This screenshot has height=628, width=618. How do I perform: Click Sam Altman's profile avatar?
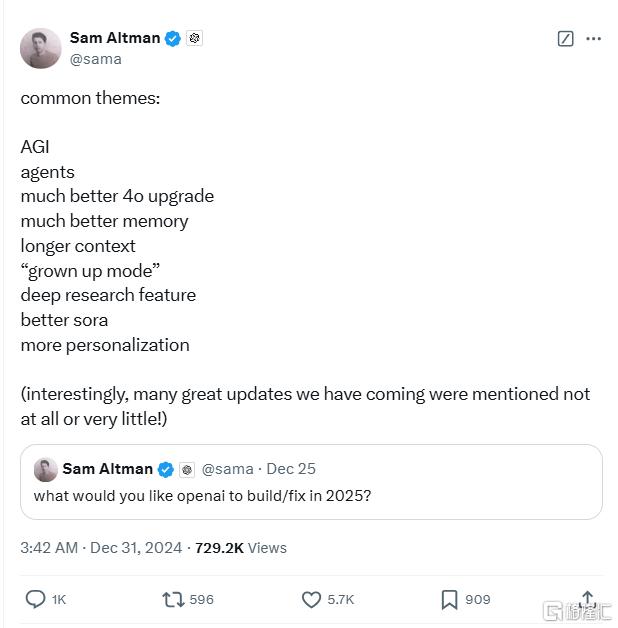pyautogui.click(x=41, y=48)
